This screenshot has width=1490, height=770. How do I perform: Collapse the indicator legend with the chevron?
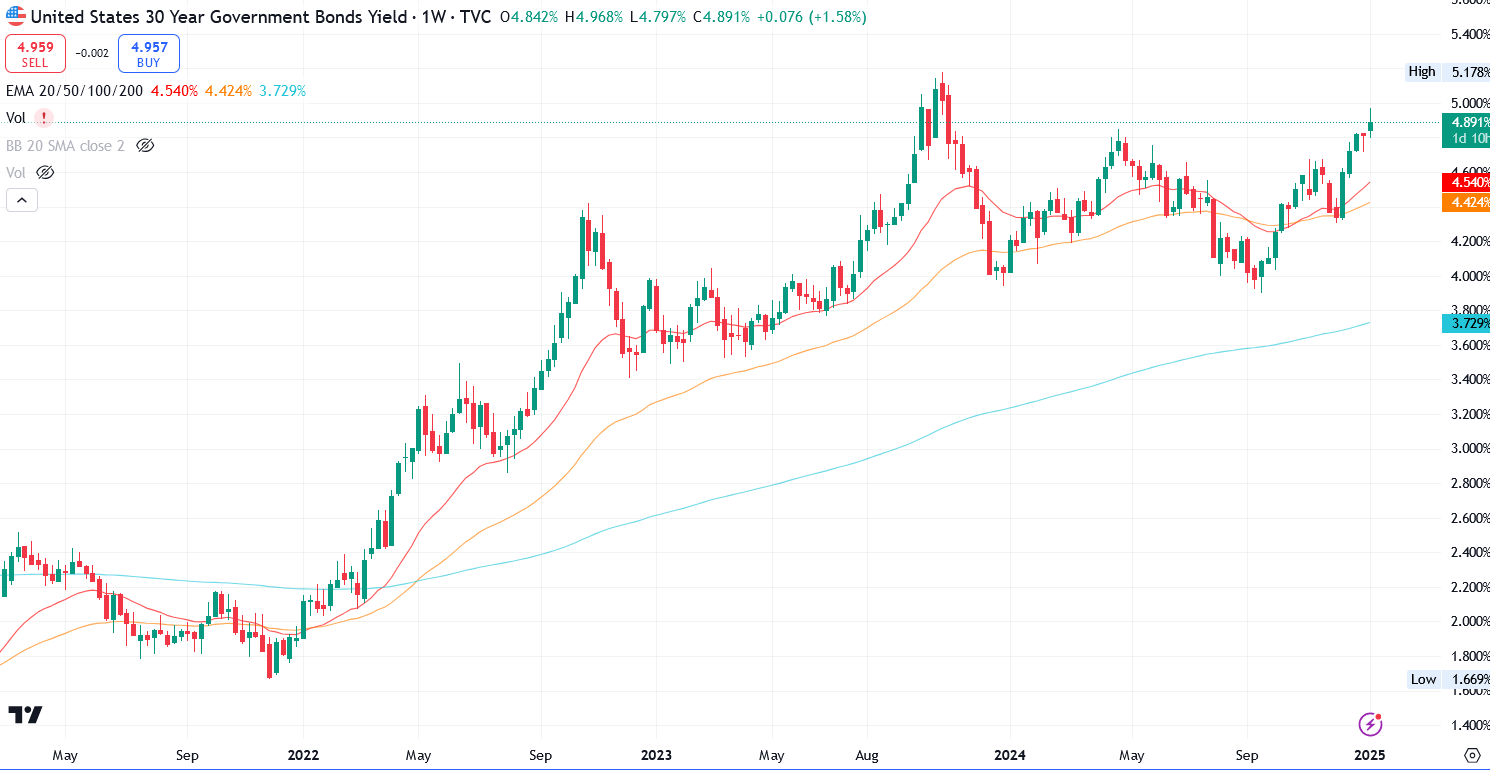(22, 200)
